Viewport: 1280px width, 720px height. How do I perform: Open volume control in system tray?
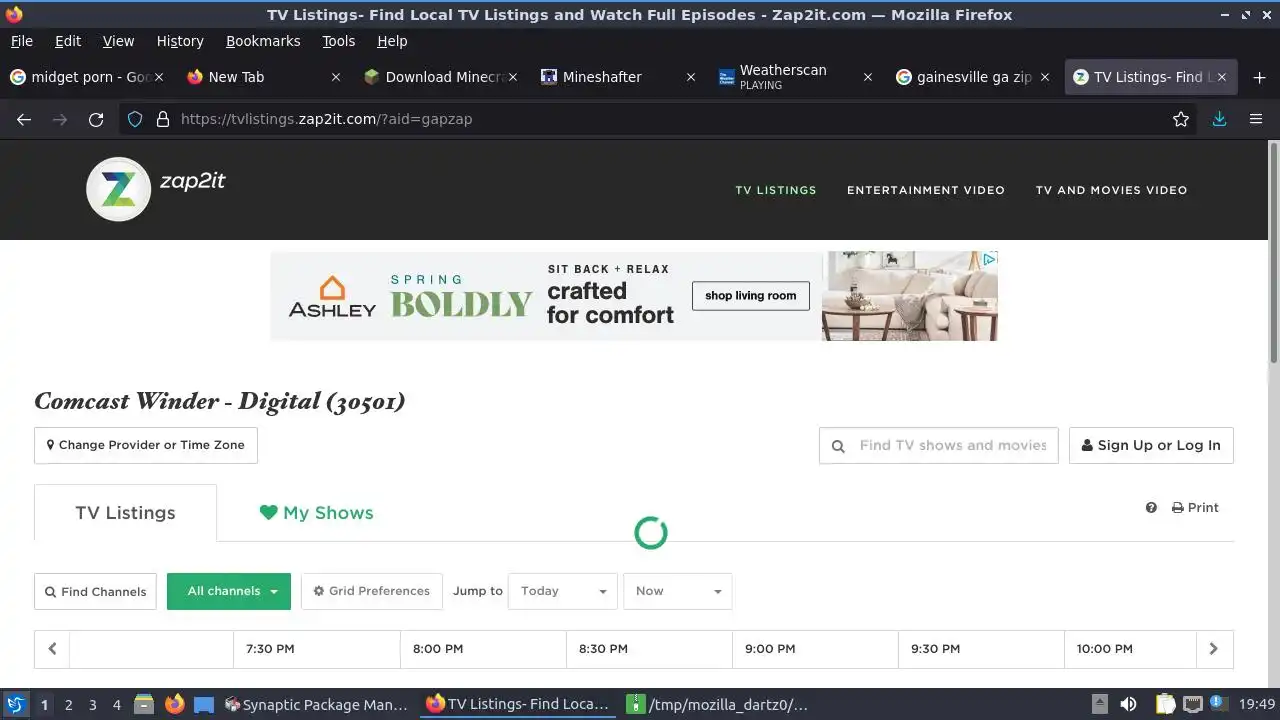(1128, 704)
